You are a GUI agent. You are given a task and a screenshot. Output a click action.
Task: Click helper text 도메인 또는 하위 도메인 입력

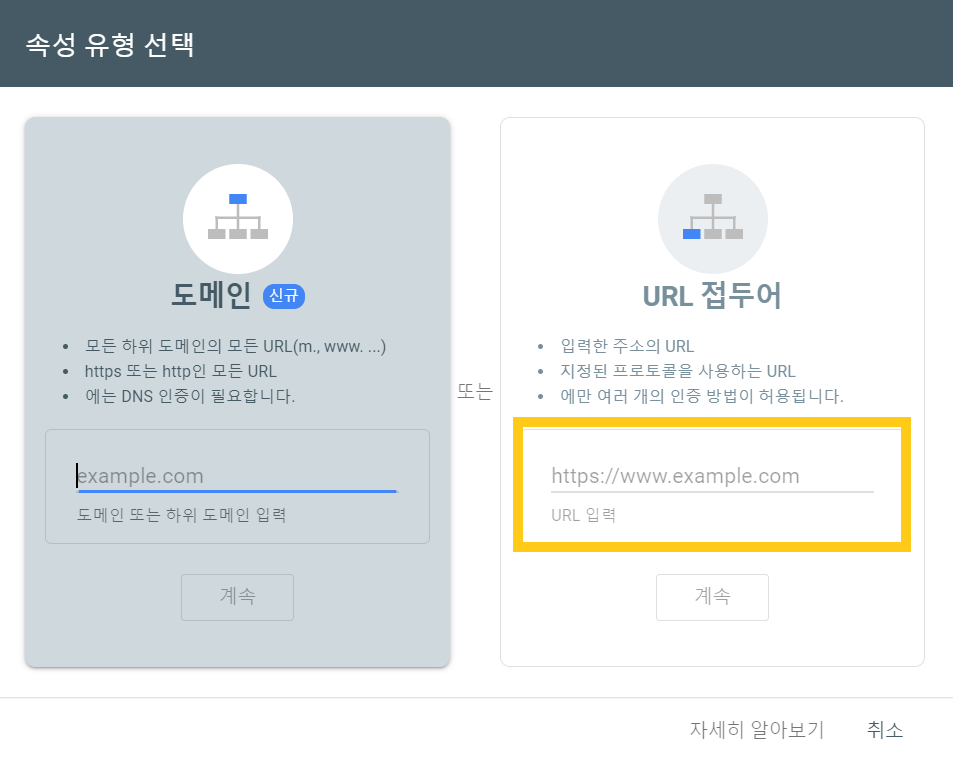point(181,515)
